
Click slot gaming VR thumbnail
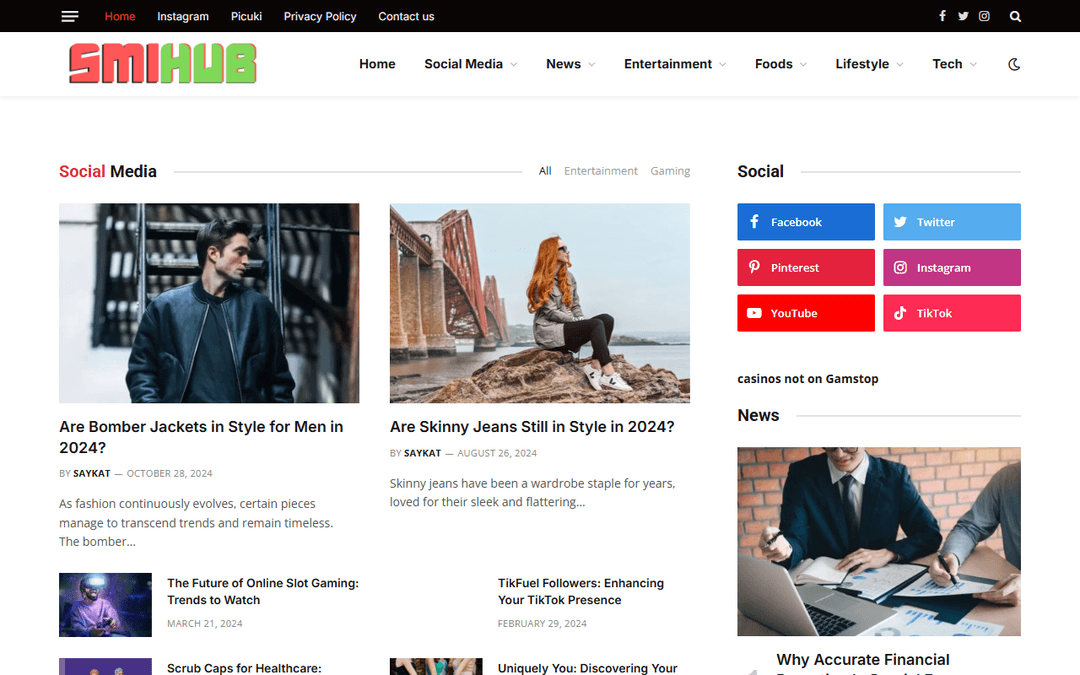[x=105, y=605]
